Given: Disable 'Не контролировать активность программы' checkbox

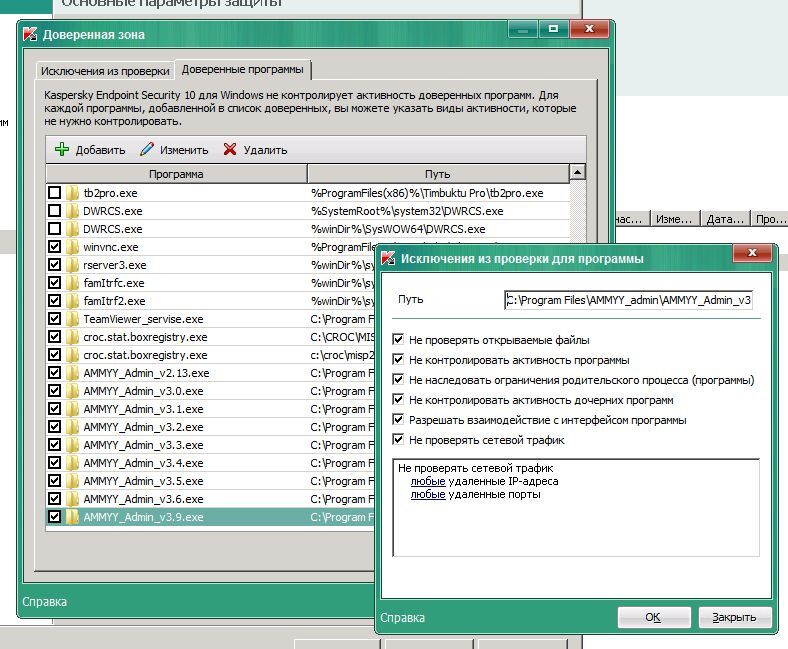Looking at the screenshot, I should coord(400,360).
